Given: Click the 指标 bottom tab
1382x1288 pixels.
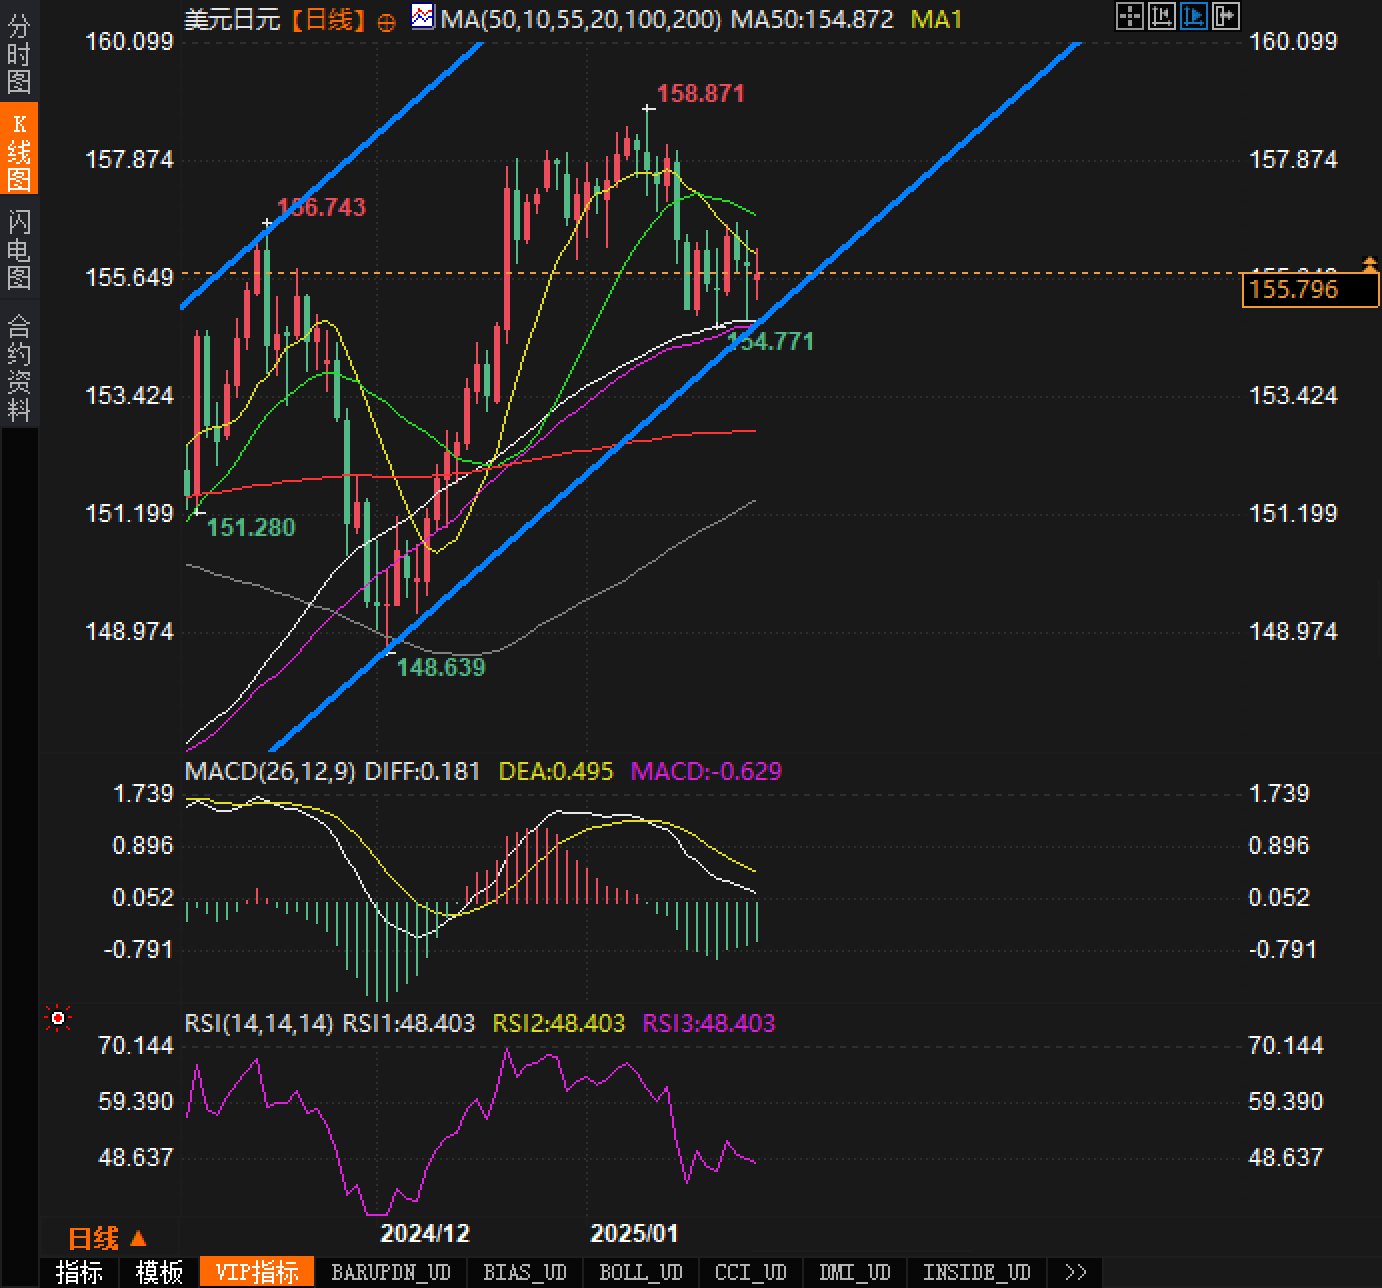Looking at the screenshot, I should pos(80,1272).
